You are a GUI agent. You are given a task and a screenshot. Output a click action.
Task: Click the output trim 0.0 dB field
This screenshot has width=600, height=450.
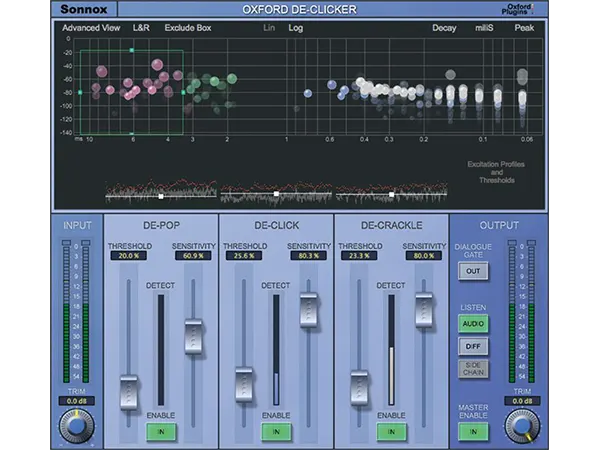tap(522, 401)
